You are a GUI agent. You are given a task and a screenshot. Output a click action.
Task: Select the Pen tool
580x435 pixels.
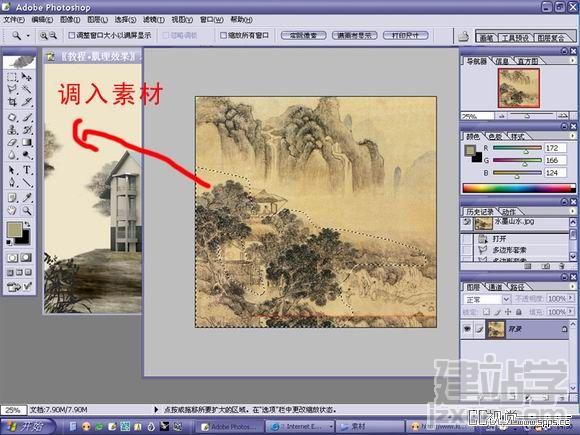click(12, 182)
